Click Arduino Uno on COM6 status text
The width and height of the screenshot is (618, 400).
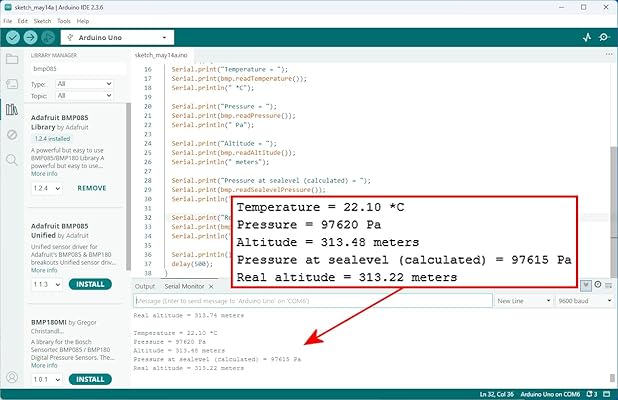[550, 394]
